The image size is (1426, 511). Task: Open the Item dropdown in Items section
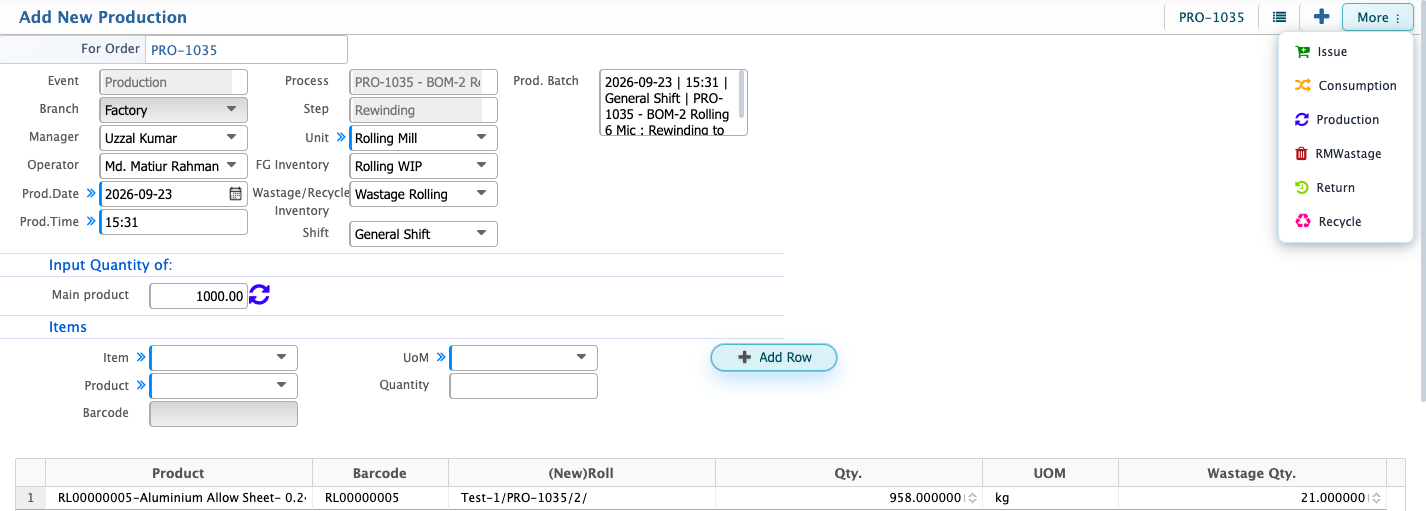[224, 358]
